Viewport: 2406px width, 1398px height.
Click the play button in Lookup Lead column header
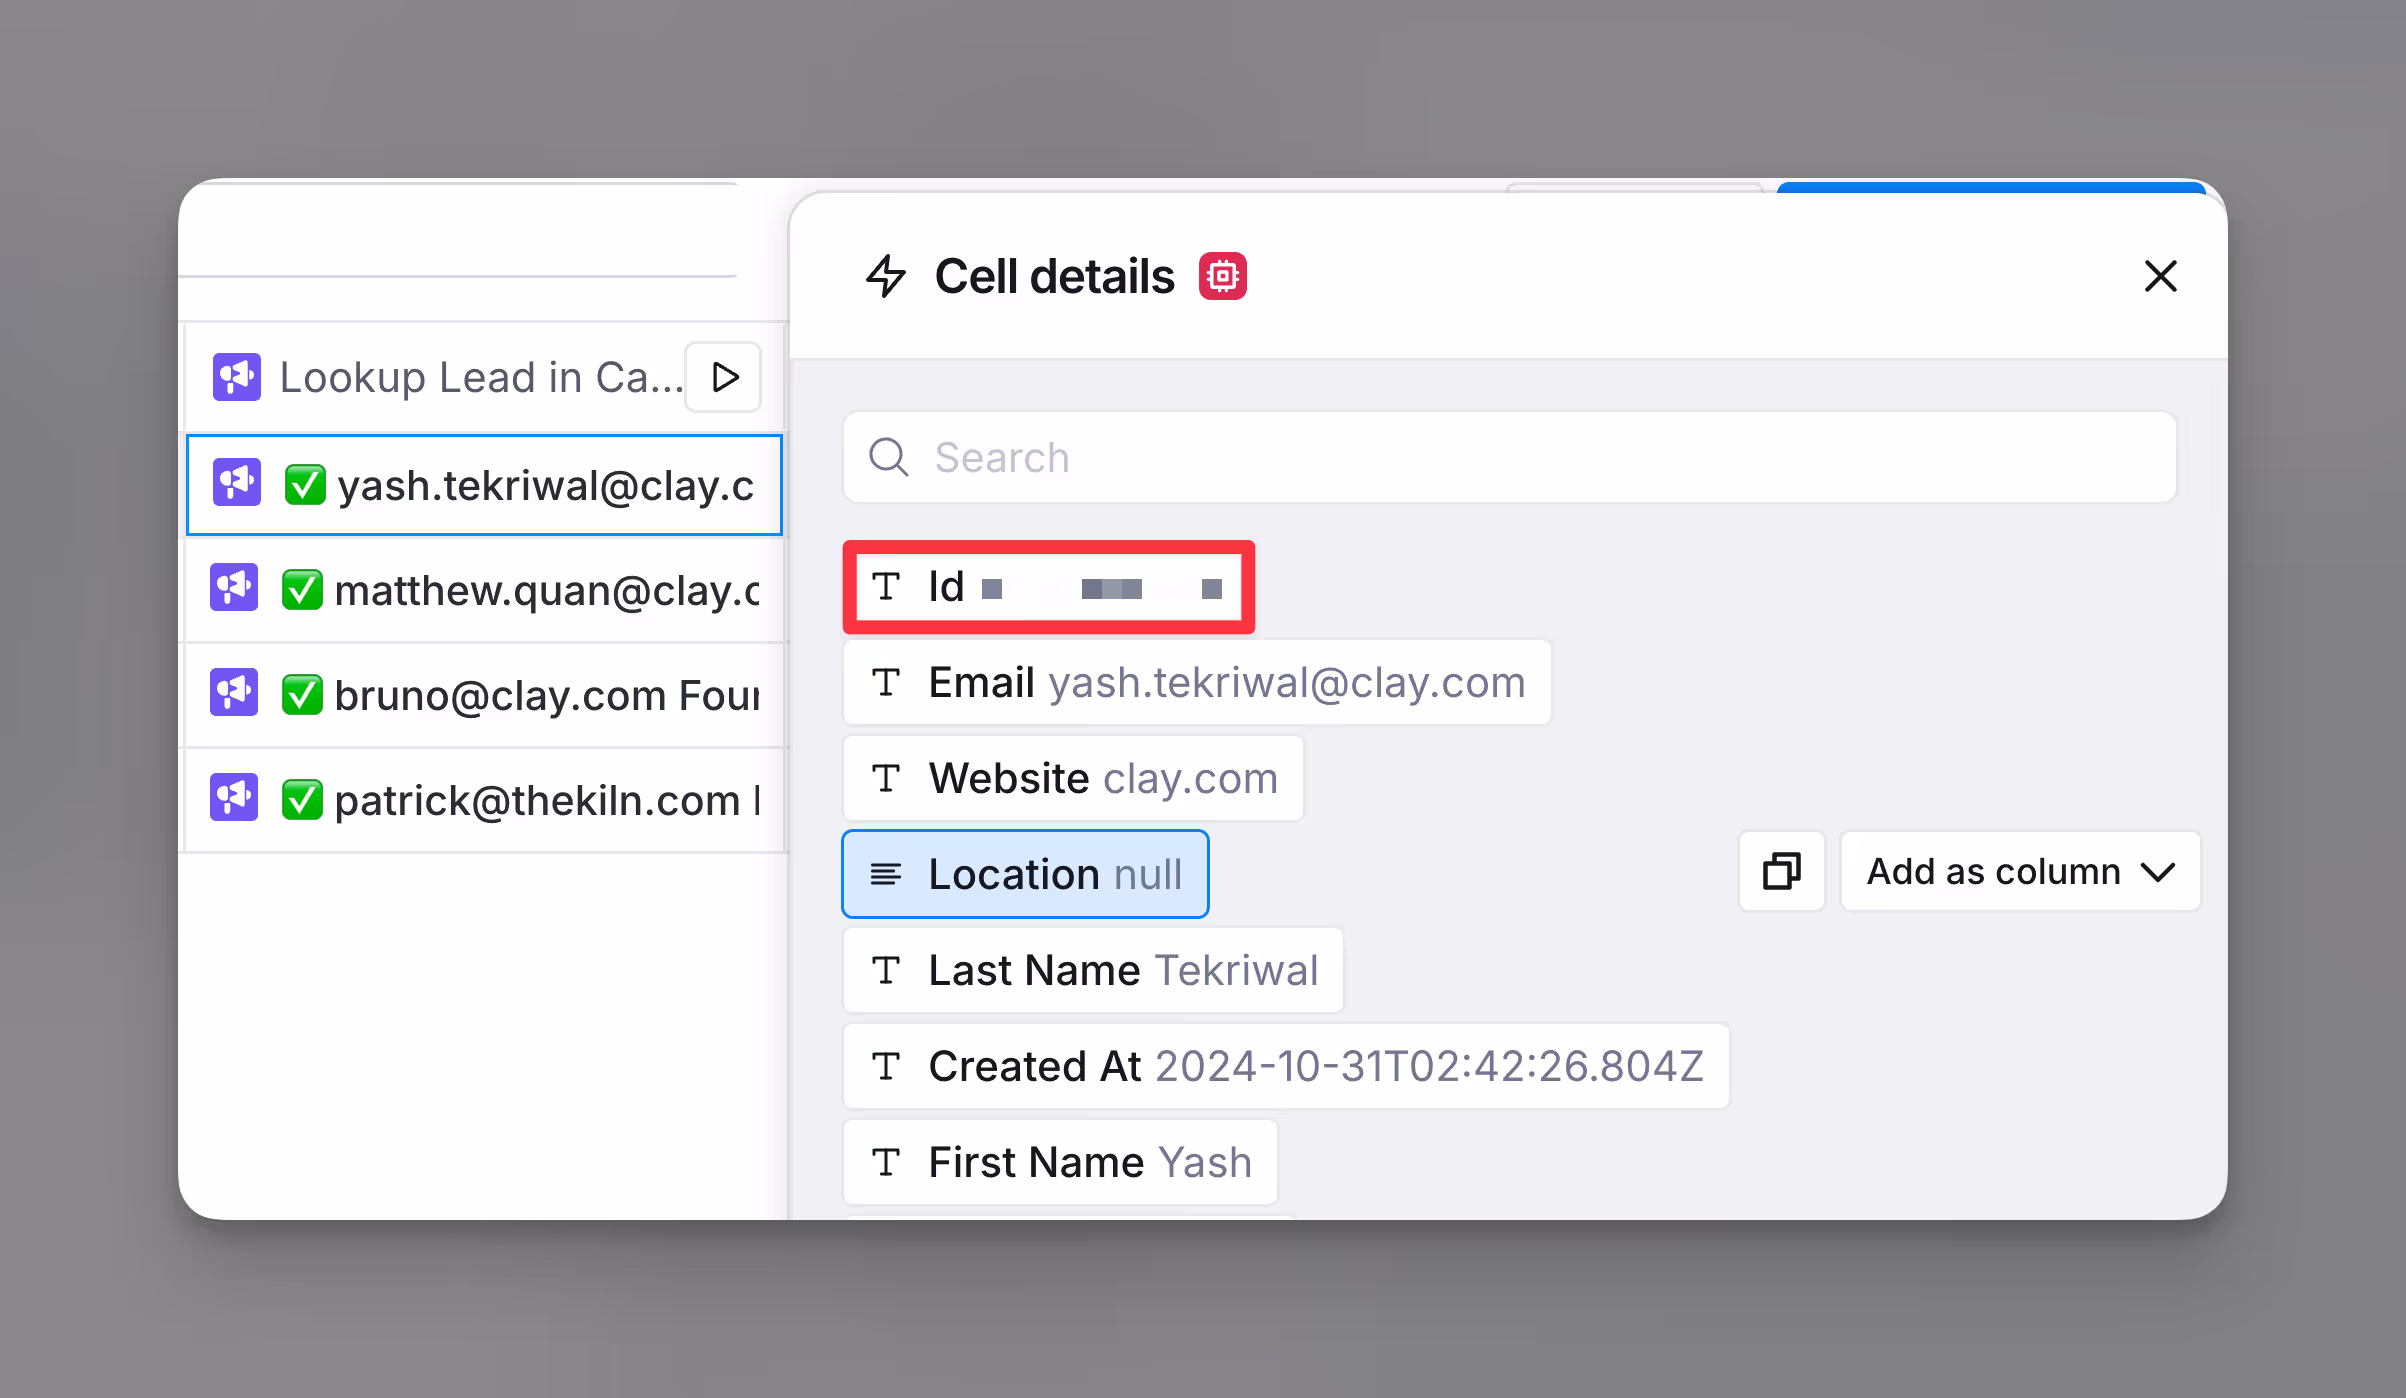(724, 377)
